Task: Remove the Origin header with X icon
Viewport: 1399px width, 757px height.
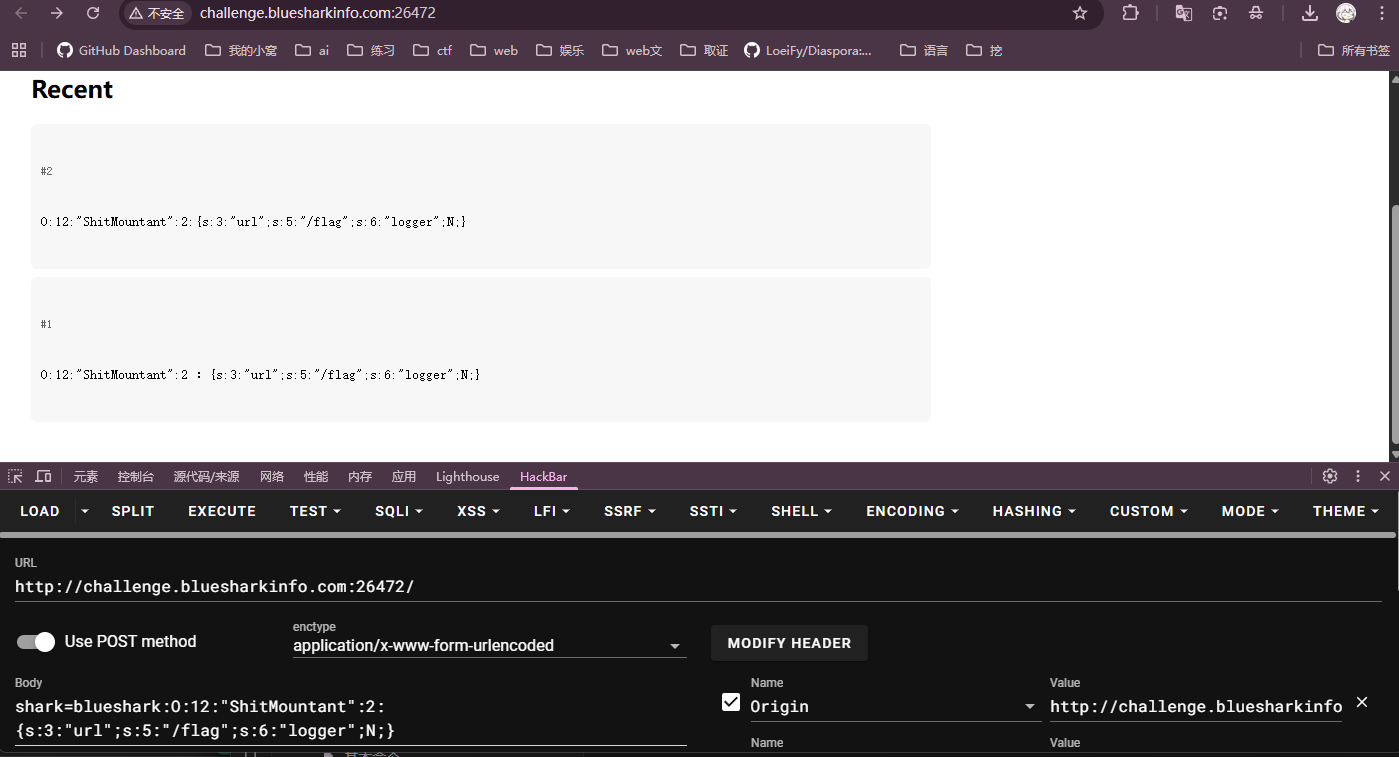Action: tap(1361, 703)
